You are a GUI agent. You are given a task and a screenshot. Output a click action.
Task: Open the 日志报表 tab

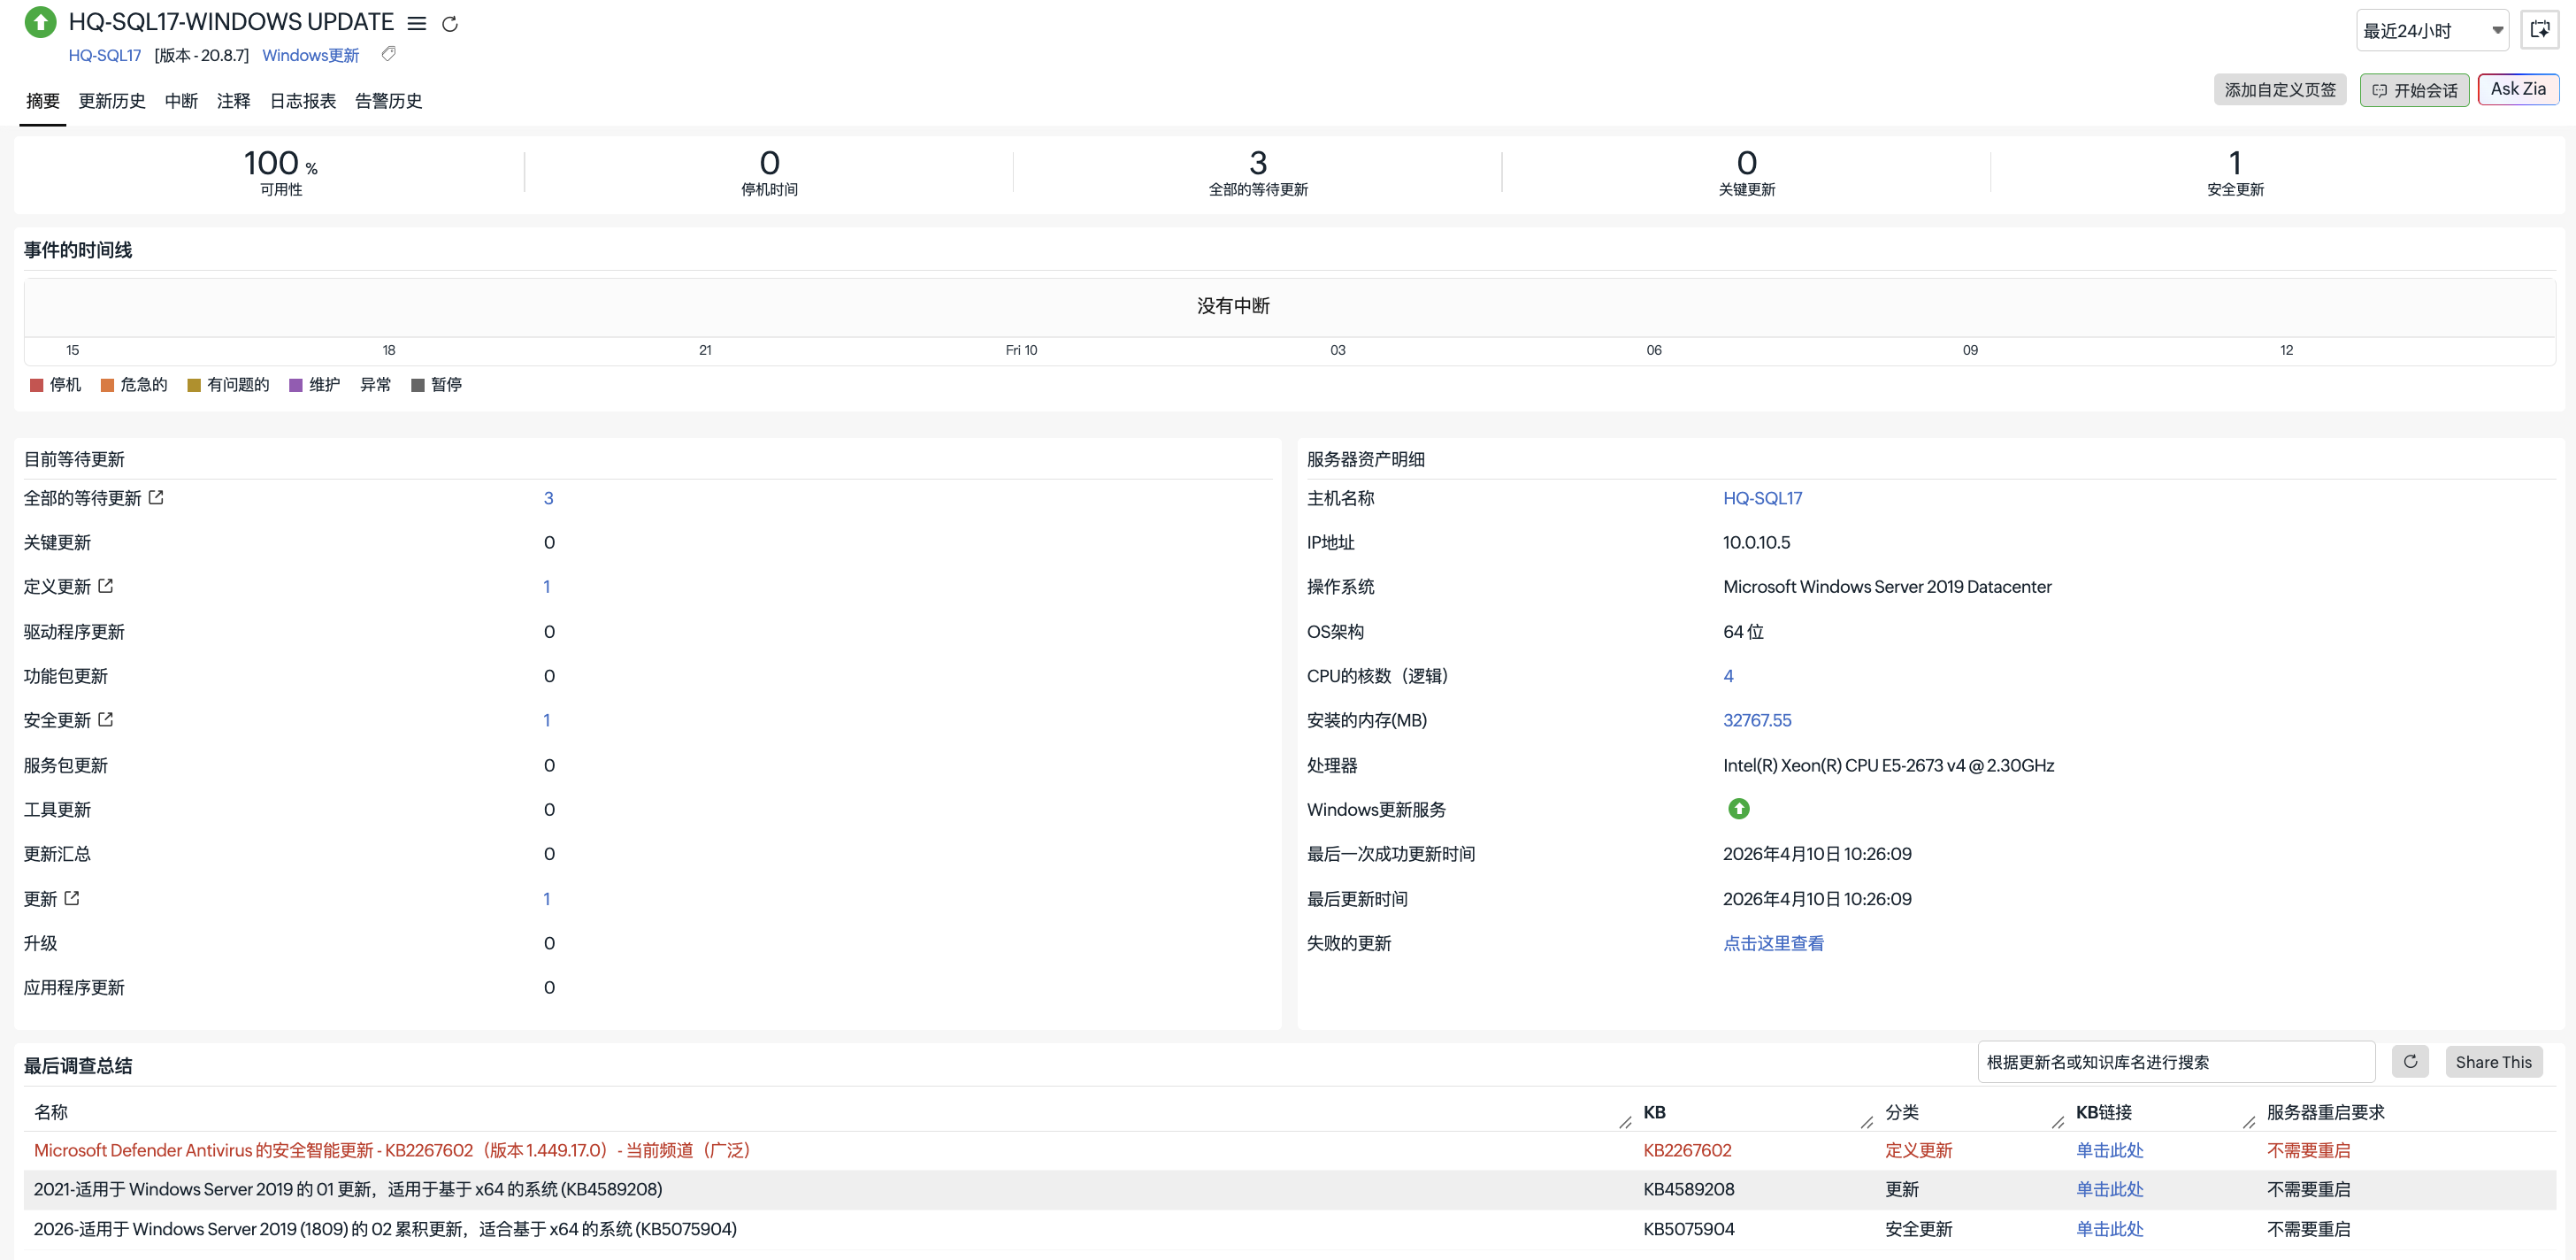(x=302, y=101)
